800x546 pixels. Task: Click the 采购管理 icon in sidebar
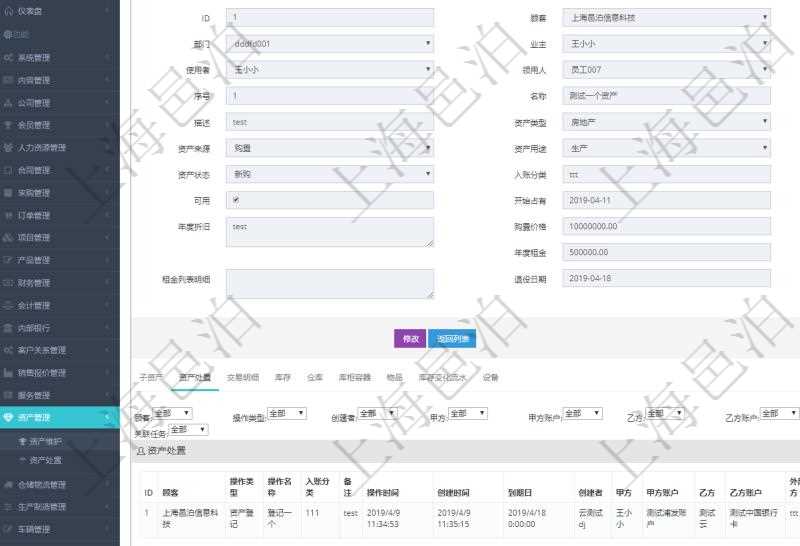click(8, 192)
